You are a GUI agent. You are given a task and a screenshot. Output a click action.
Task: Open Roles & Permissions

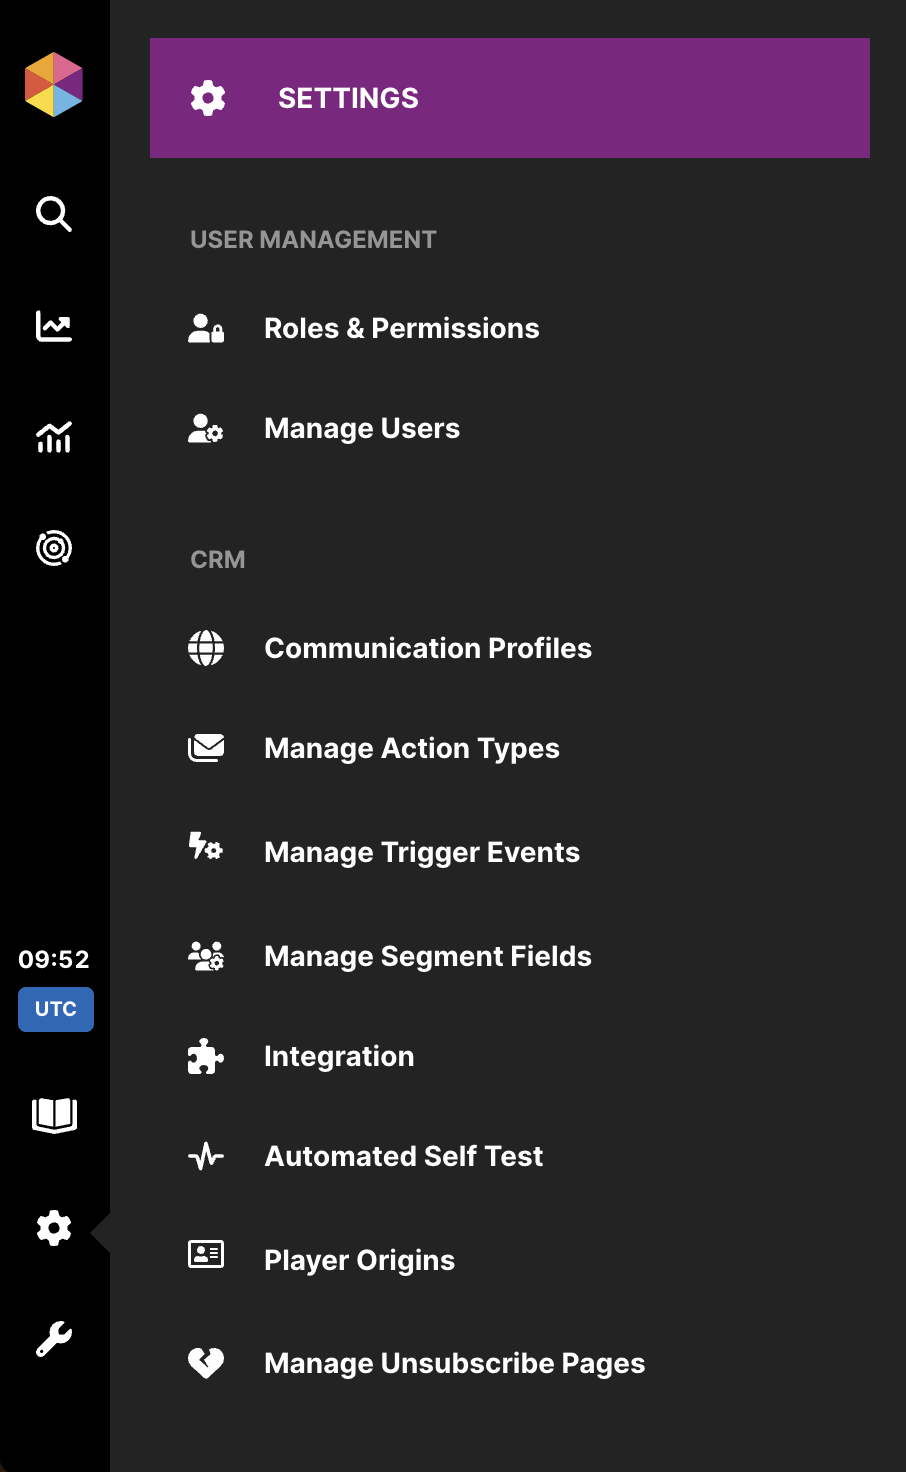tap(401, 328)
